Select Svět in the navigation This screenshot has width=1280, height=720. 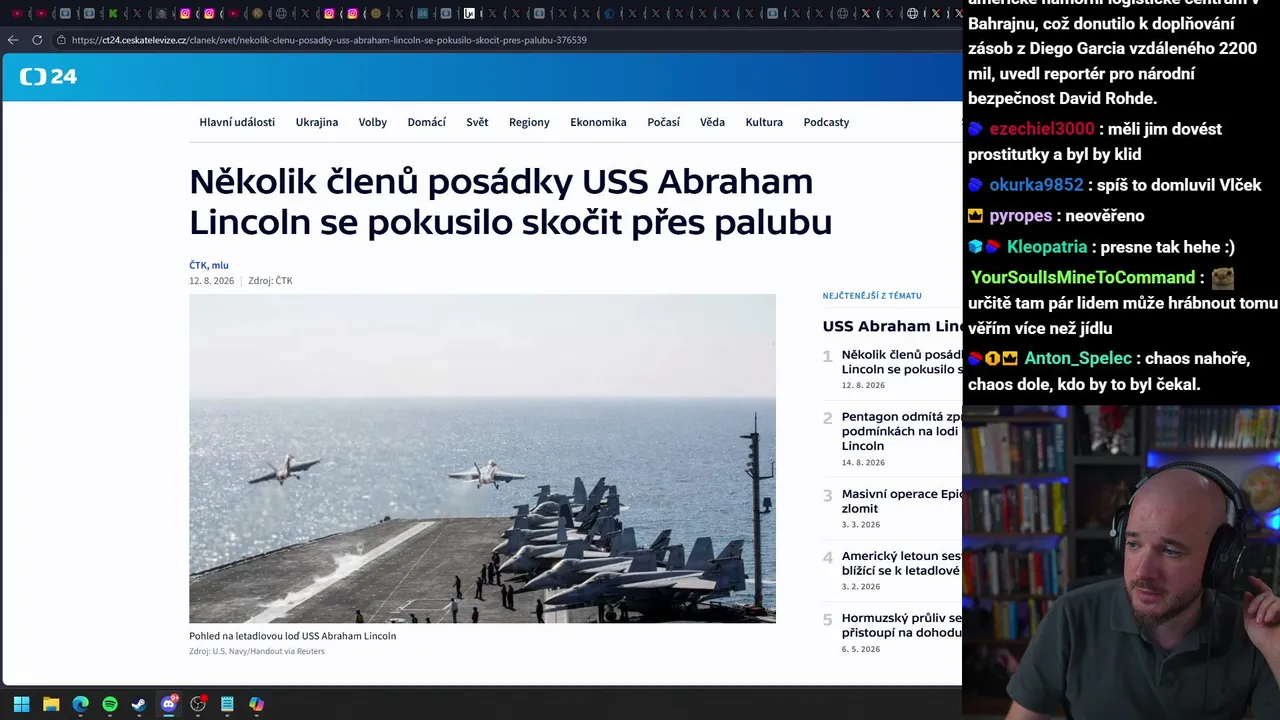coord(477,122)
